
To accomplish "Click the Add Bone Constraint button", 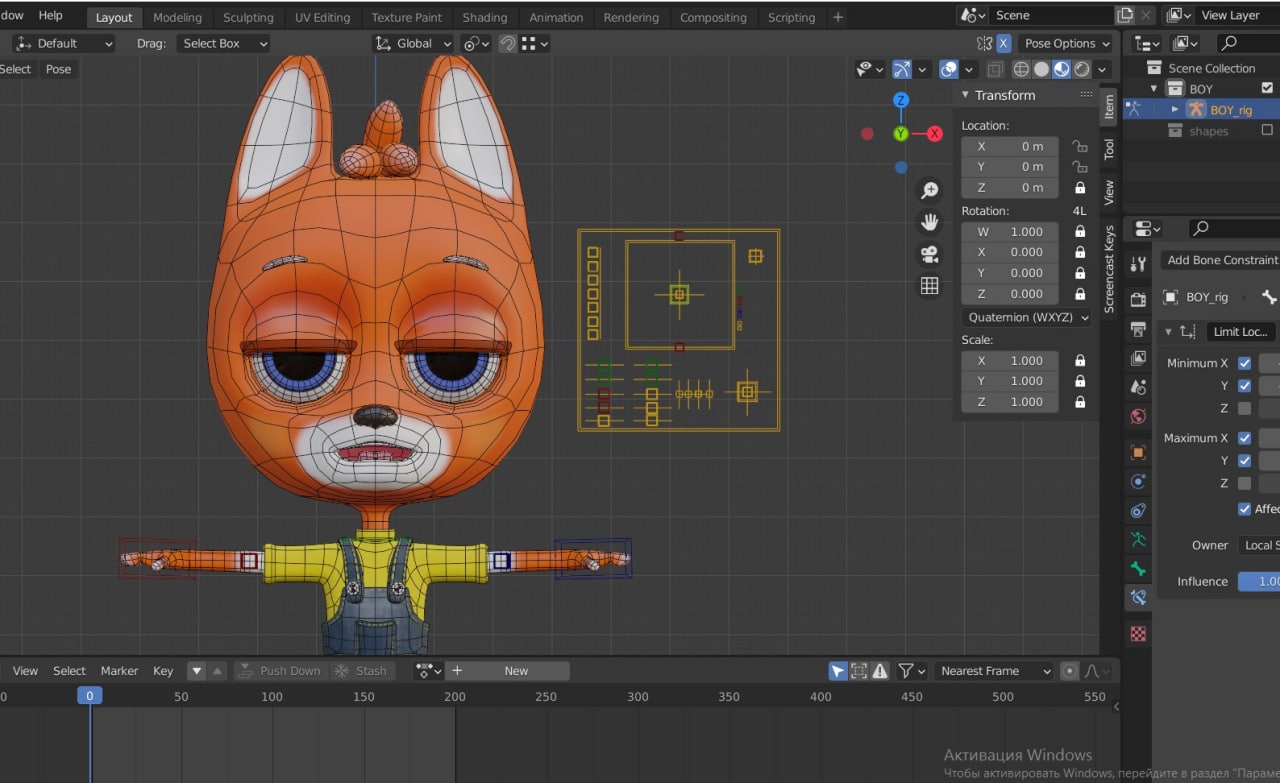I will point(1221,260).
